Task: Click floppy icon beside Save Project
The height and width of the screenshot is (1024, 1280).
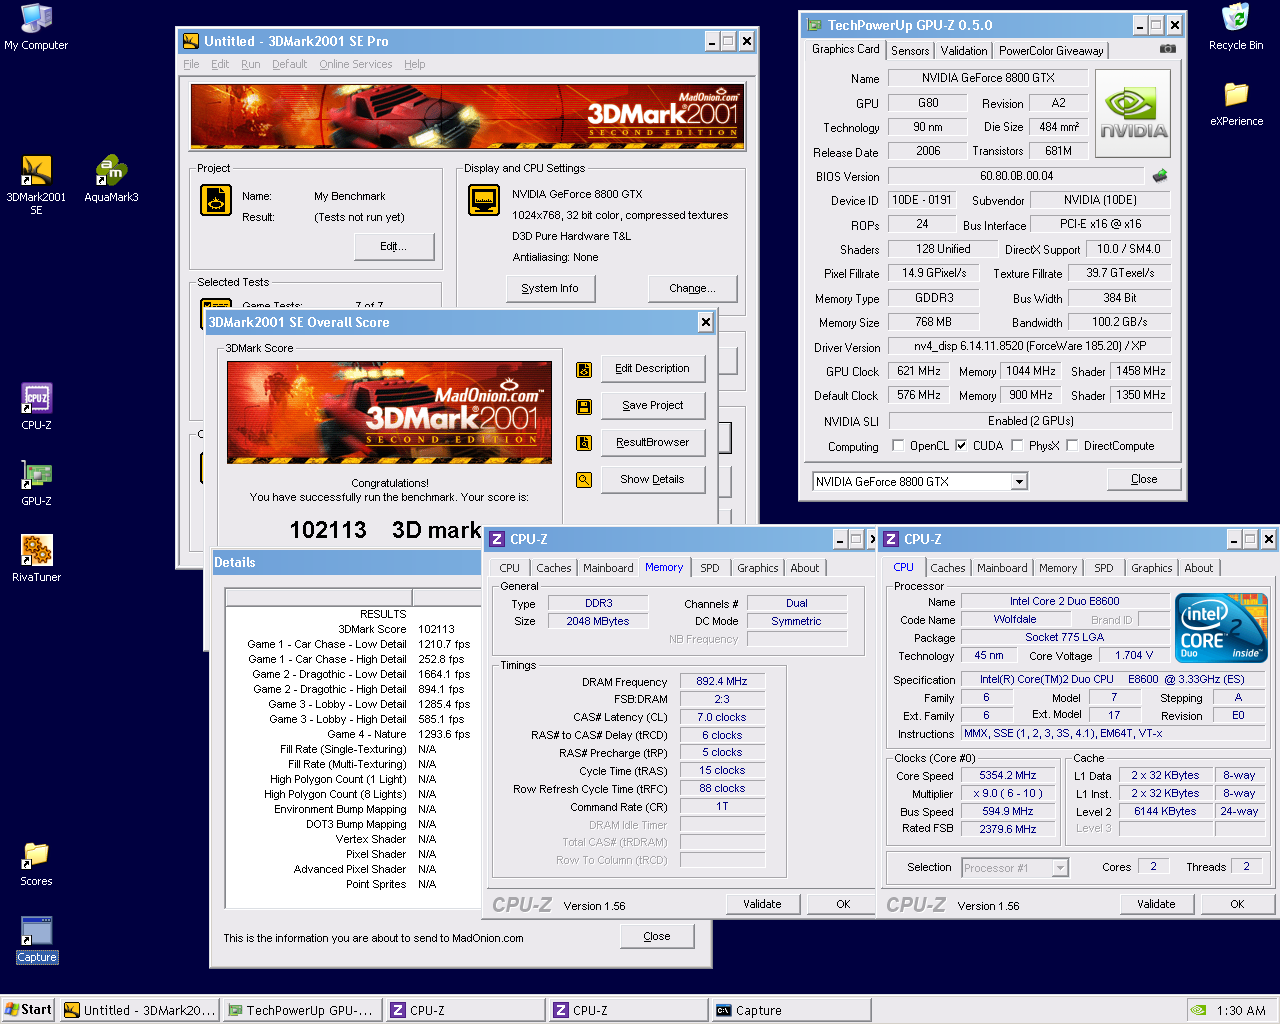Action: click(x=584, y=406)
